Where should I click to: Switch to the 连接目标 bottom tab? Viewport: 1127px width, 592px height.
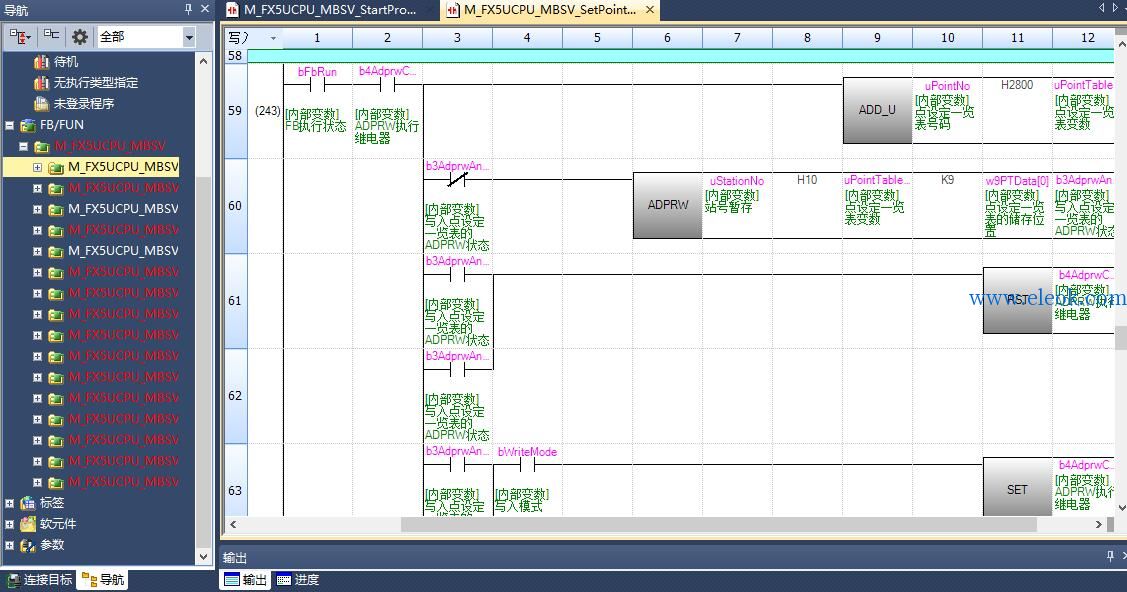[x=40, y=580]
